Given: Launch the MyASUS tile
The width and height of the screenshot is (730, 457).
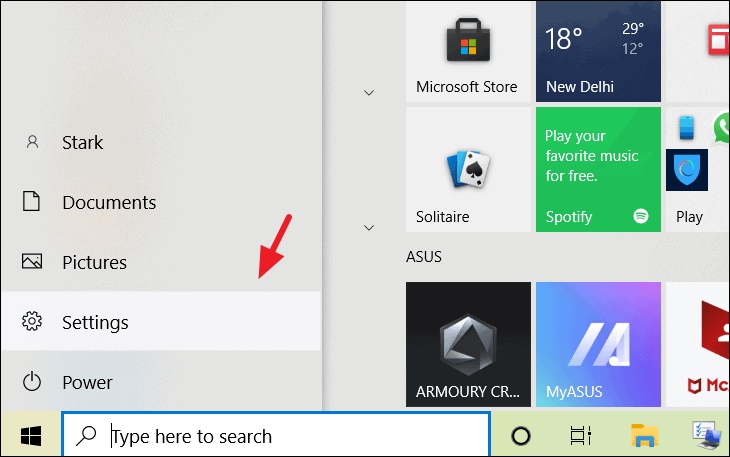Looking at the screenshot, I should (x=598, y=344).
